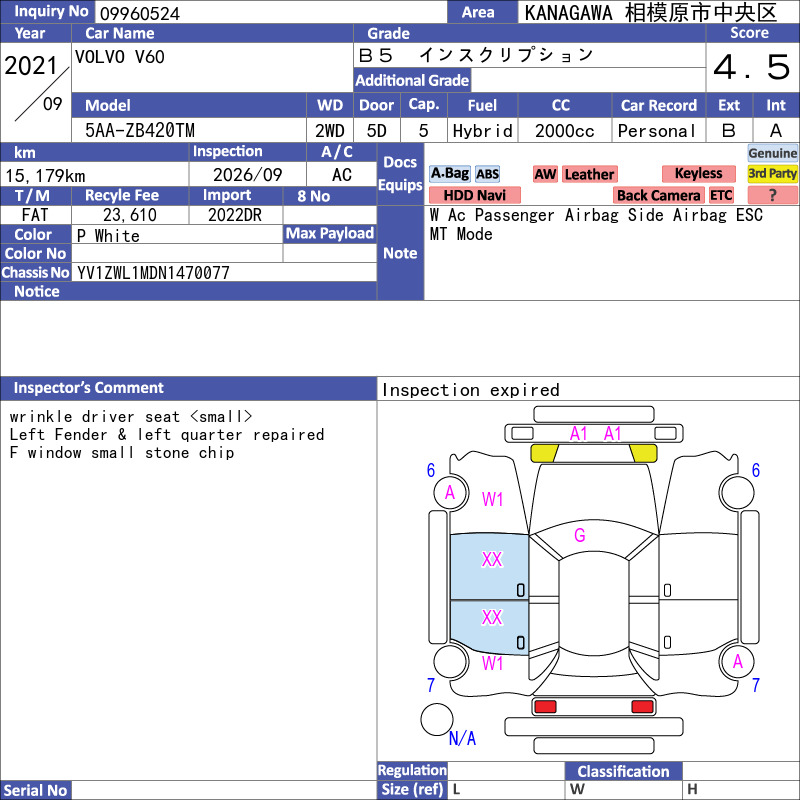Screen dimensions: 800x800
Task: Click the W1 mark on the rear quarter
Action: (492, 663)
